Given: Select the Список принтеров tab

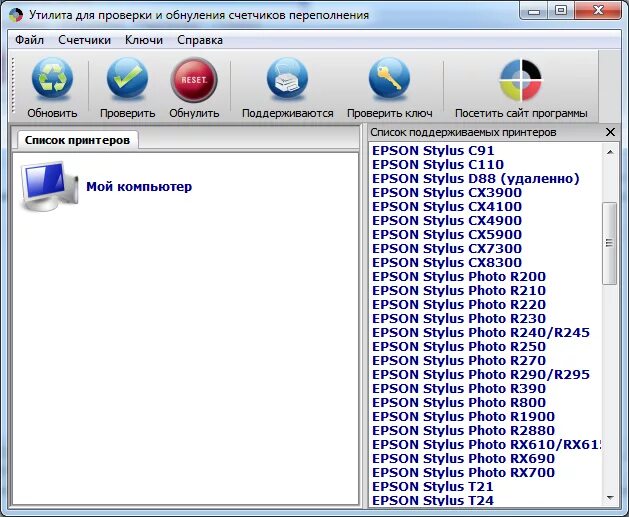Looking at the screenshot, I should click(77, 140).
